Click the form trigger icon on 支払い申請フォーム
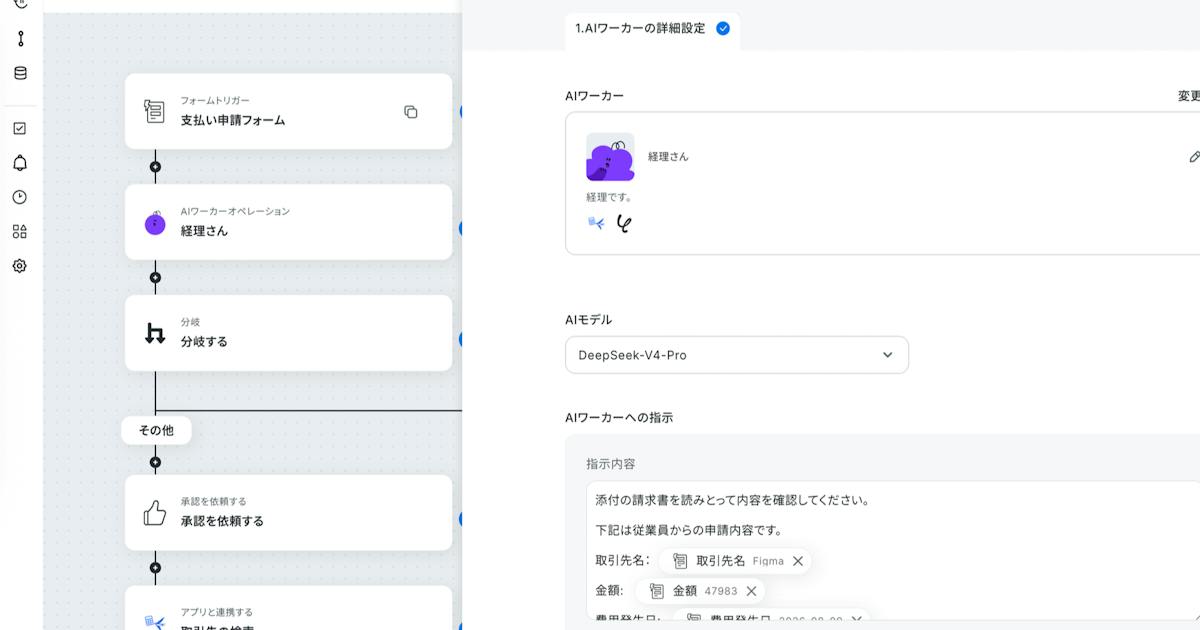The image size is (1200, 630). click(154, 111)
